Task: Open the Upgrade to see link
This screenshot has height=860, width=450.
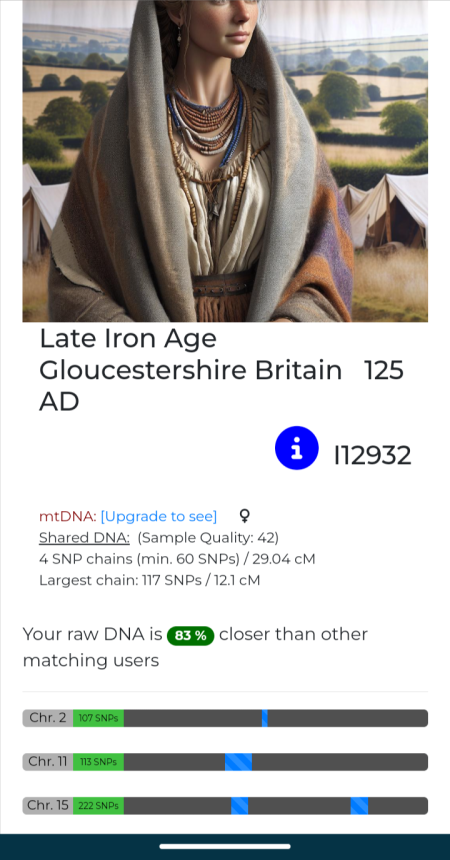Action: (x=159, y=516)
